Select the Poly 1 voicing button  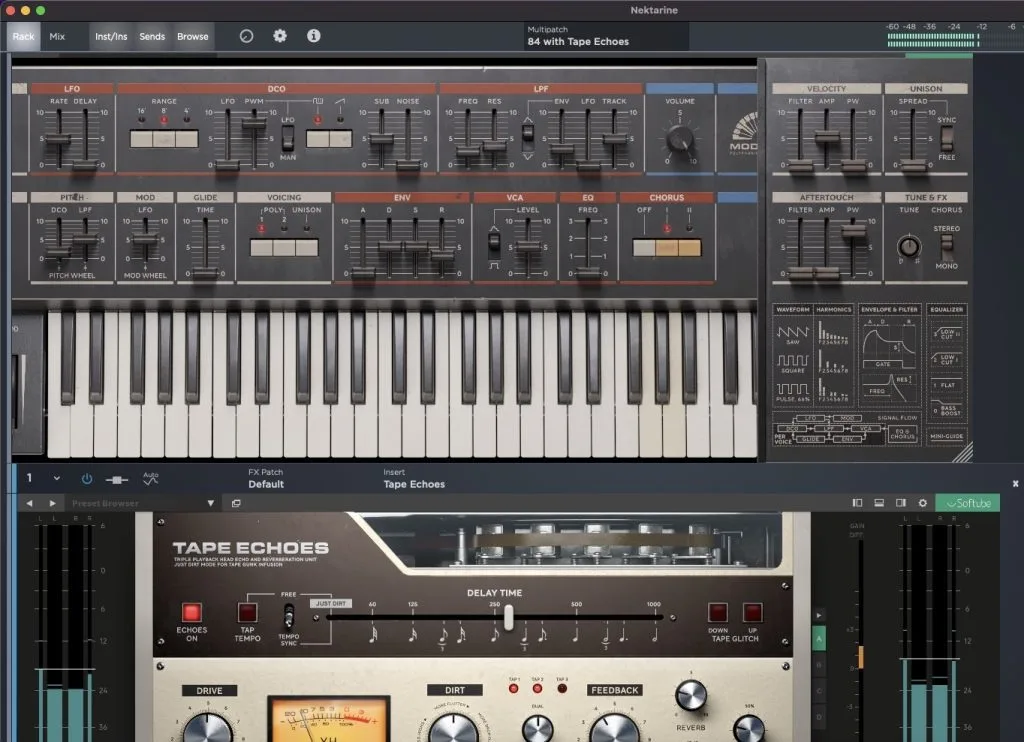pyautogui.click(x=261, y=248)
